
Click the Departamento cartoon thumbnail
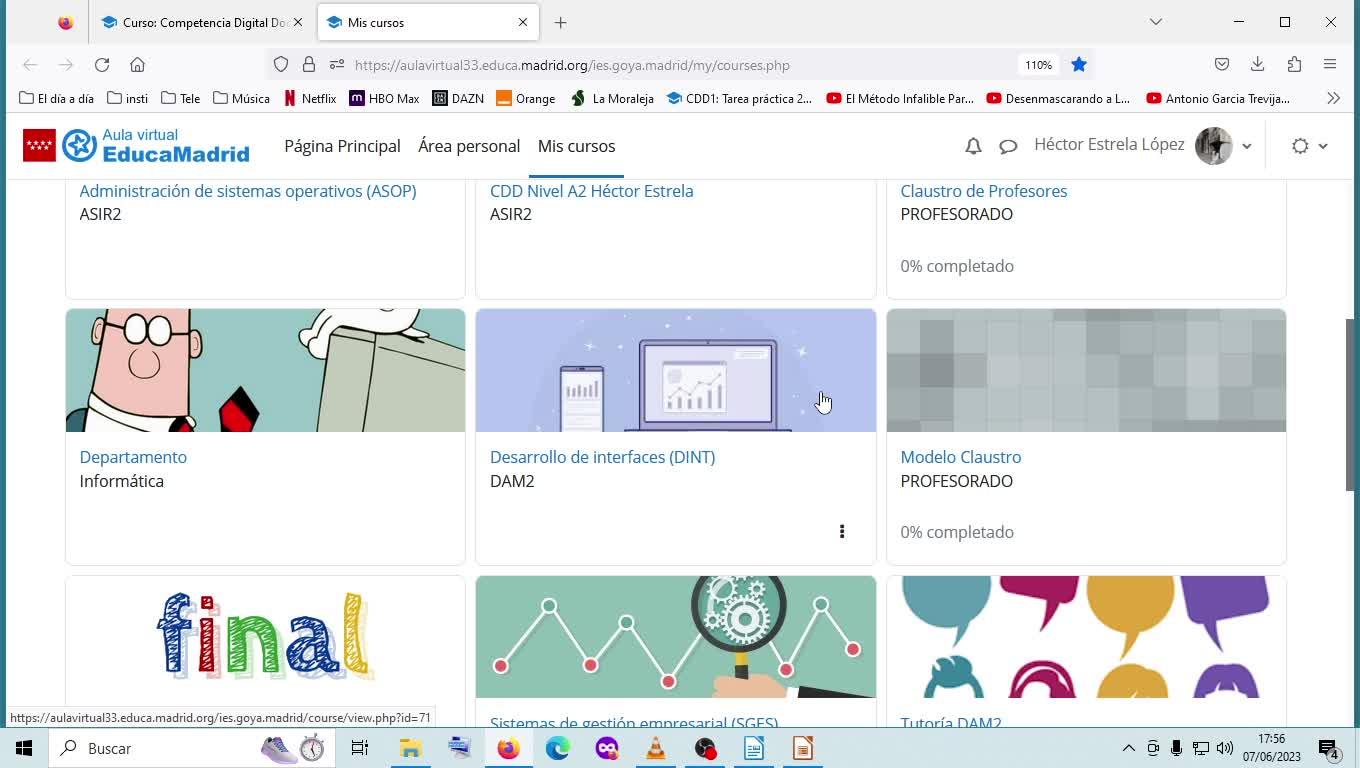point(265,370)
